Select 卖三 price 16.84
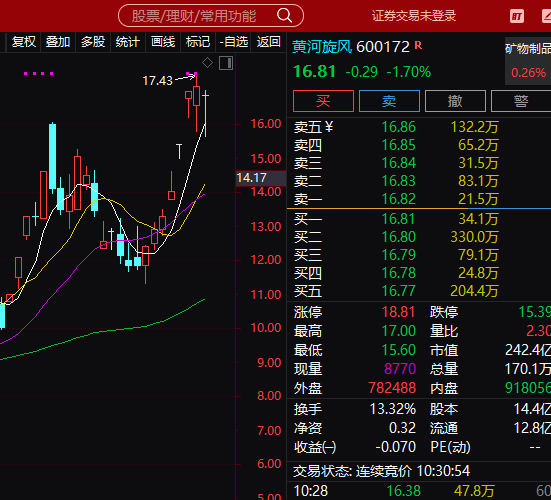Image resolution: width=551 pixels, height=500 pixels. point(398,163)
